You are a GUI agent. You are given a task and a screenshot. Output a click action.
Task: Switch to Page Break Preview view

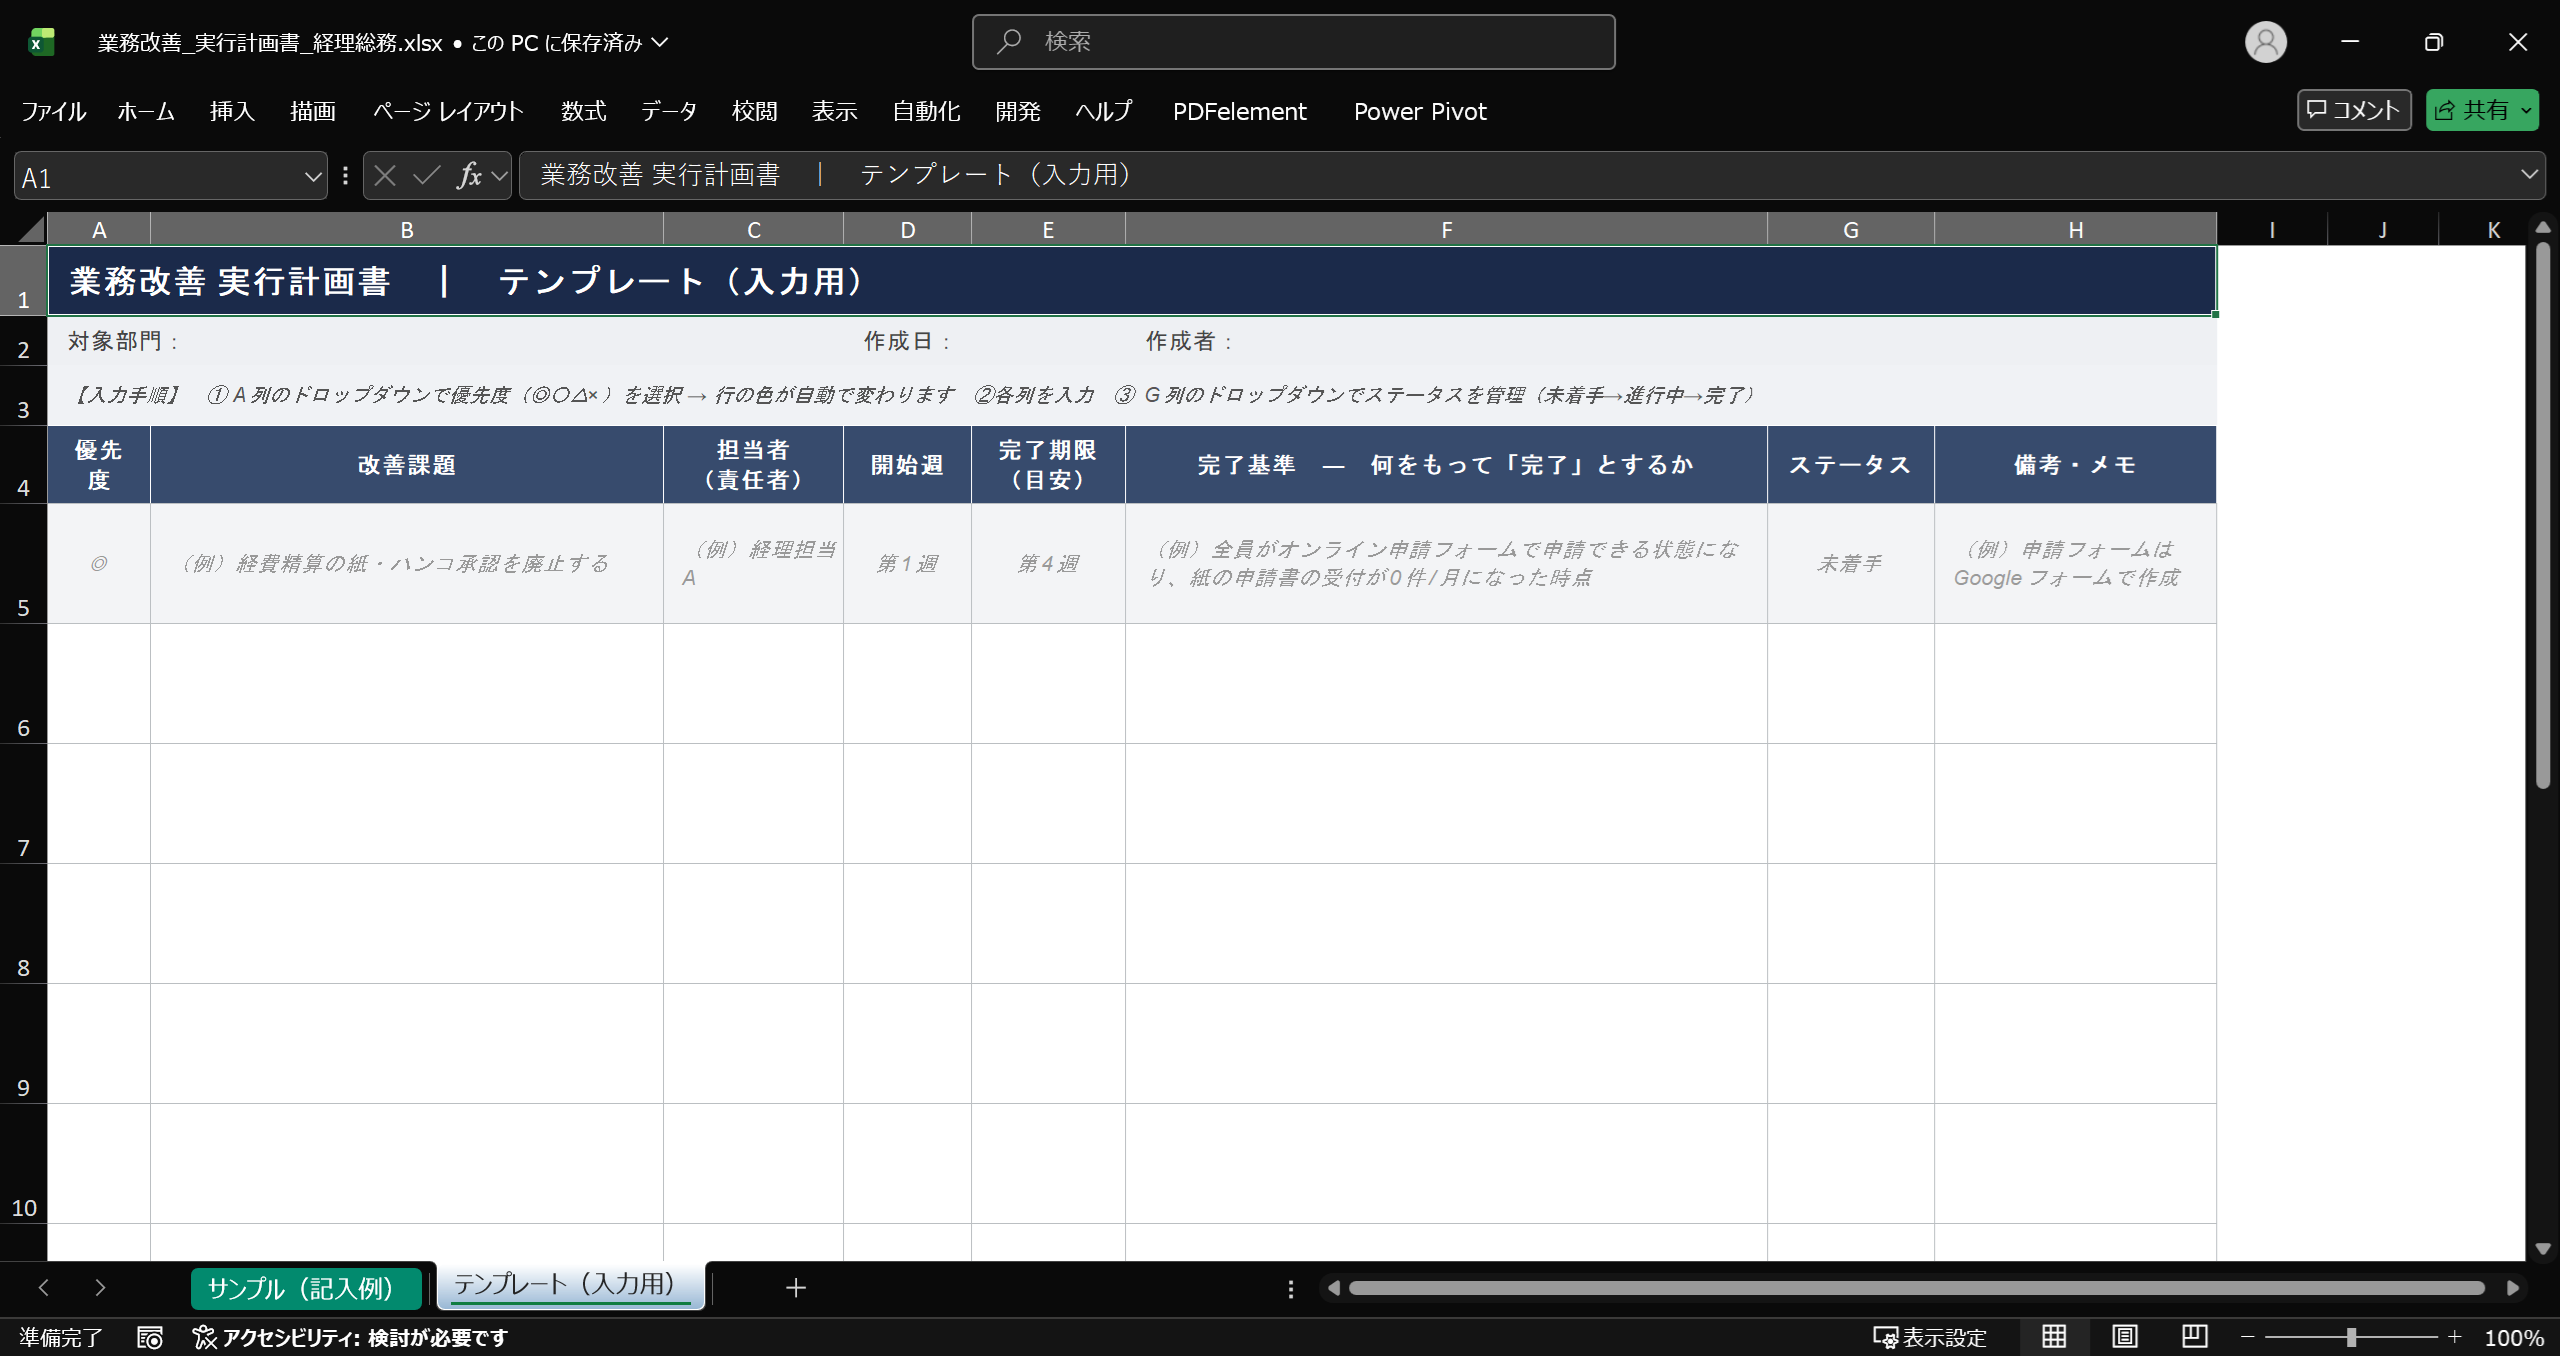2194,1337
